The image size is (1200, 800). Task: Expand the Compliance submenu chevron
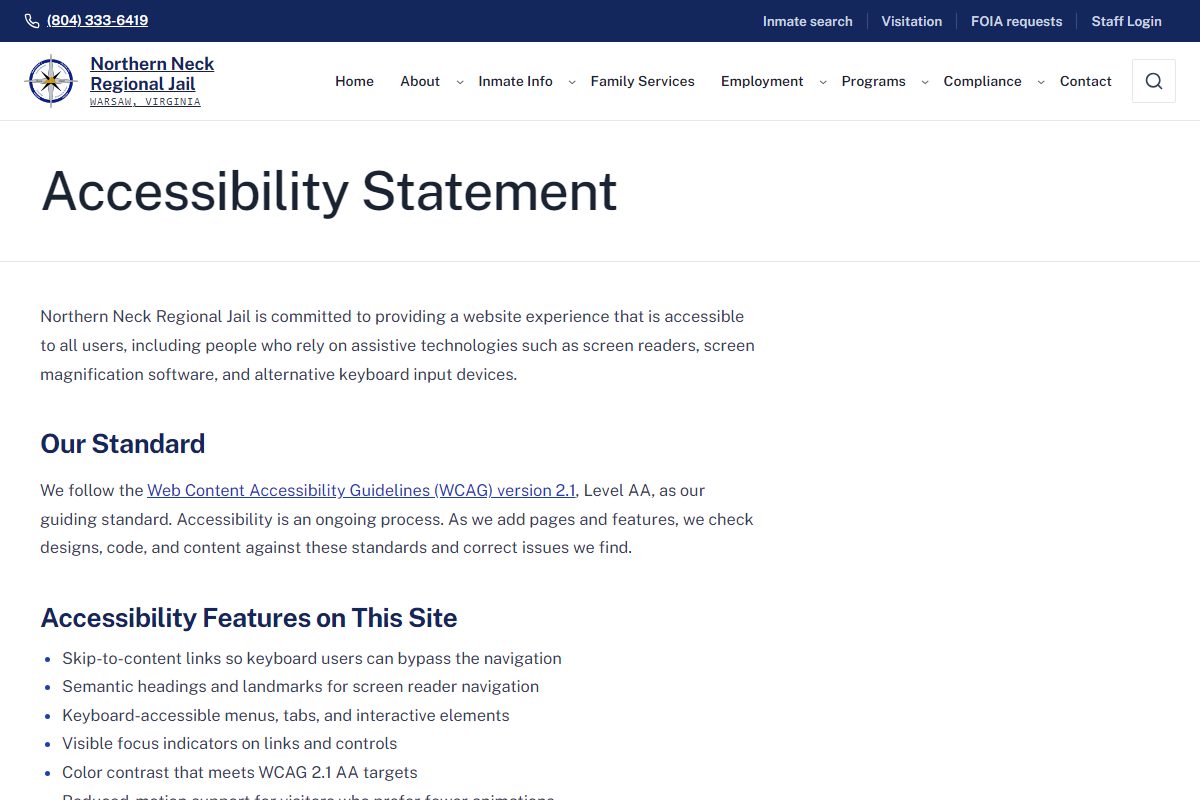coord(1041,82)
